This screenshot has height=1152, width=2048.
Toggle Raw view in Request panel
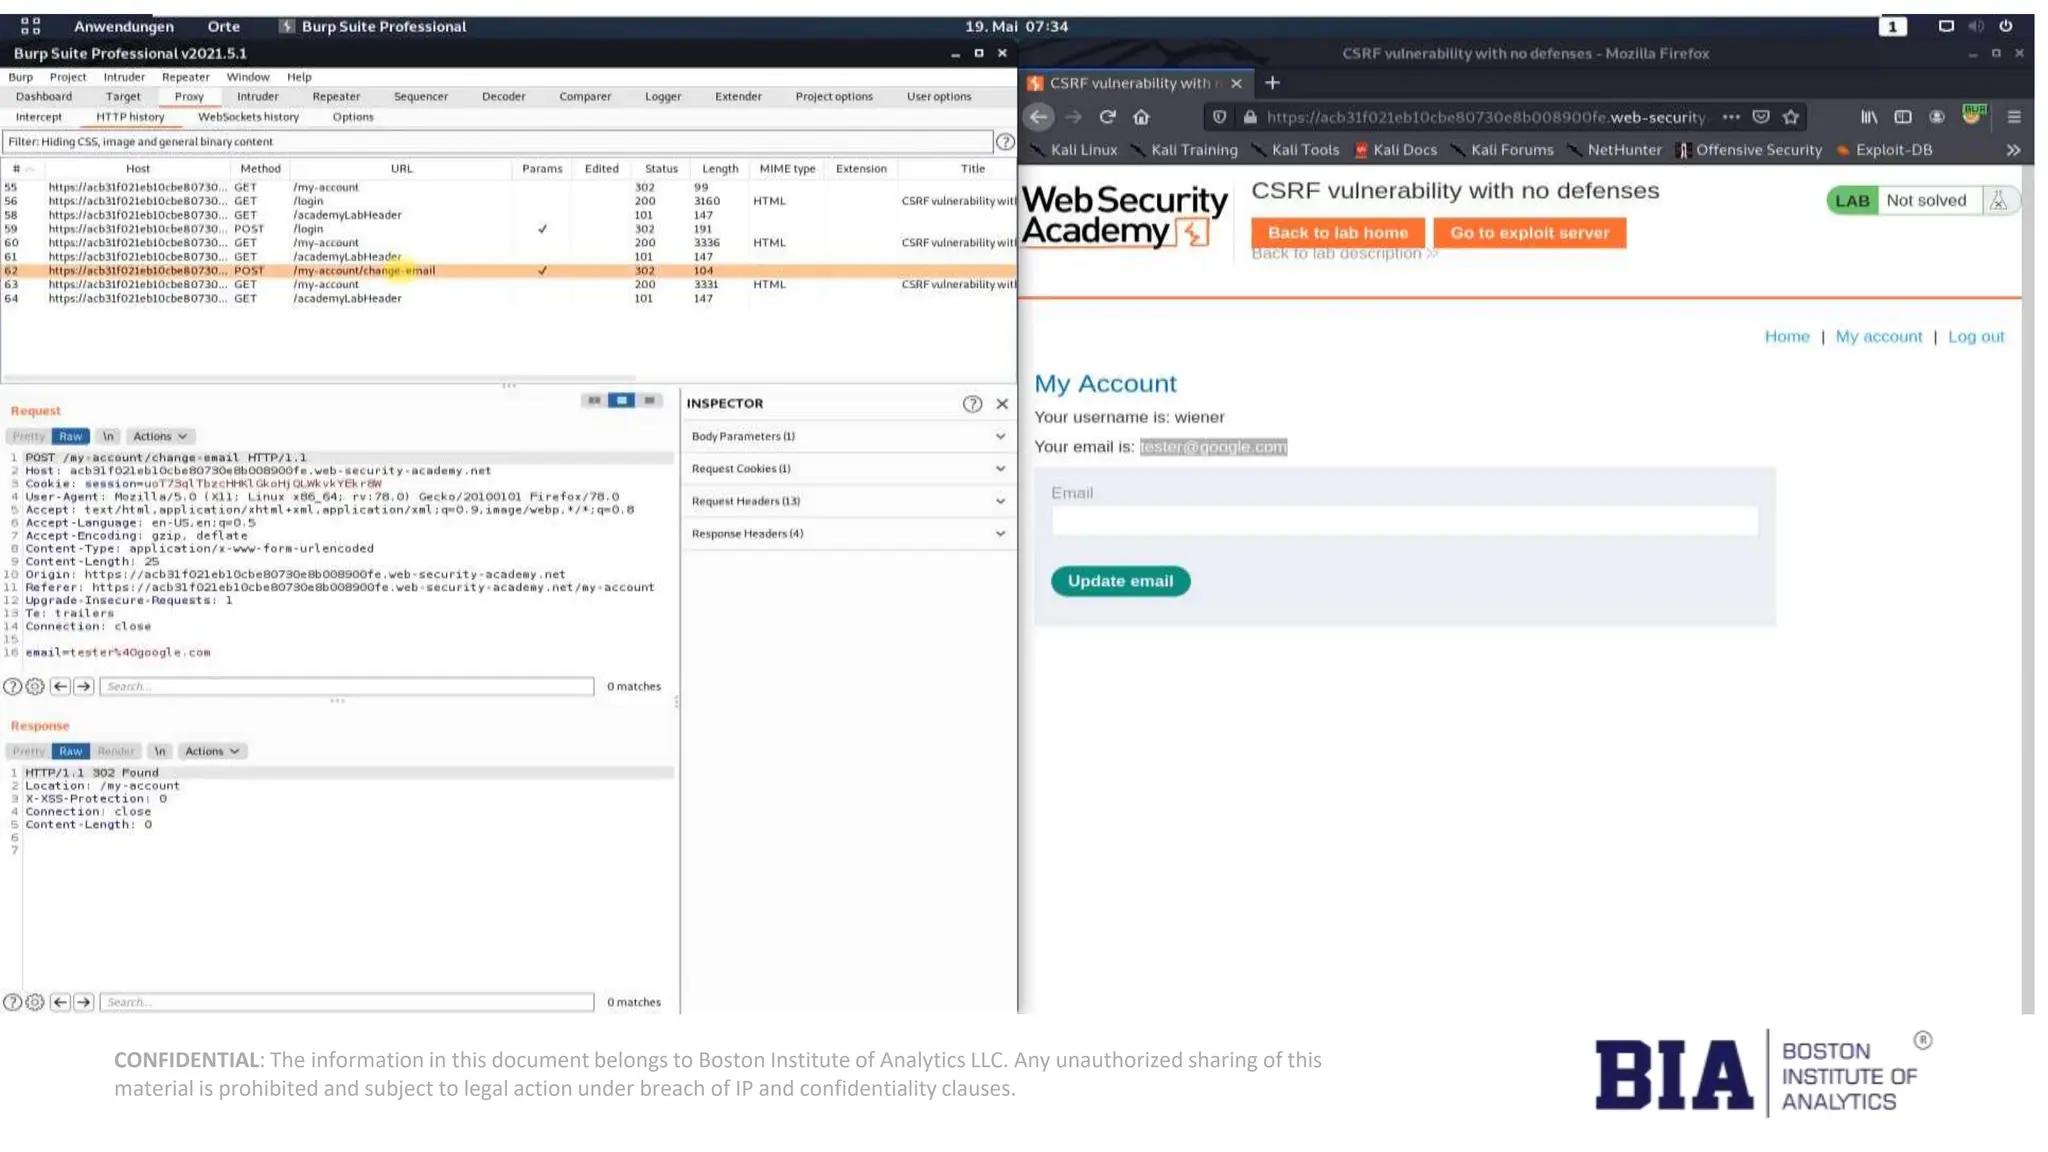[70, 436]
